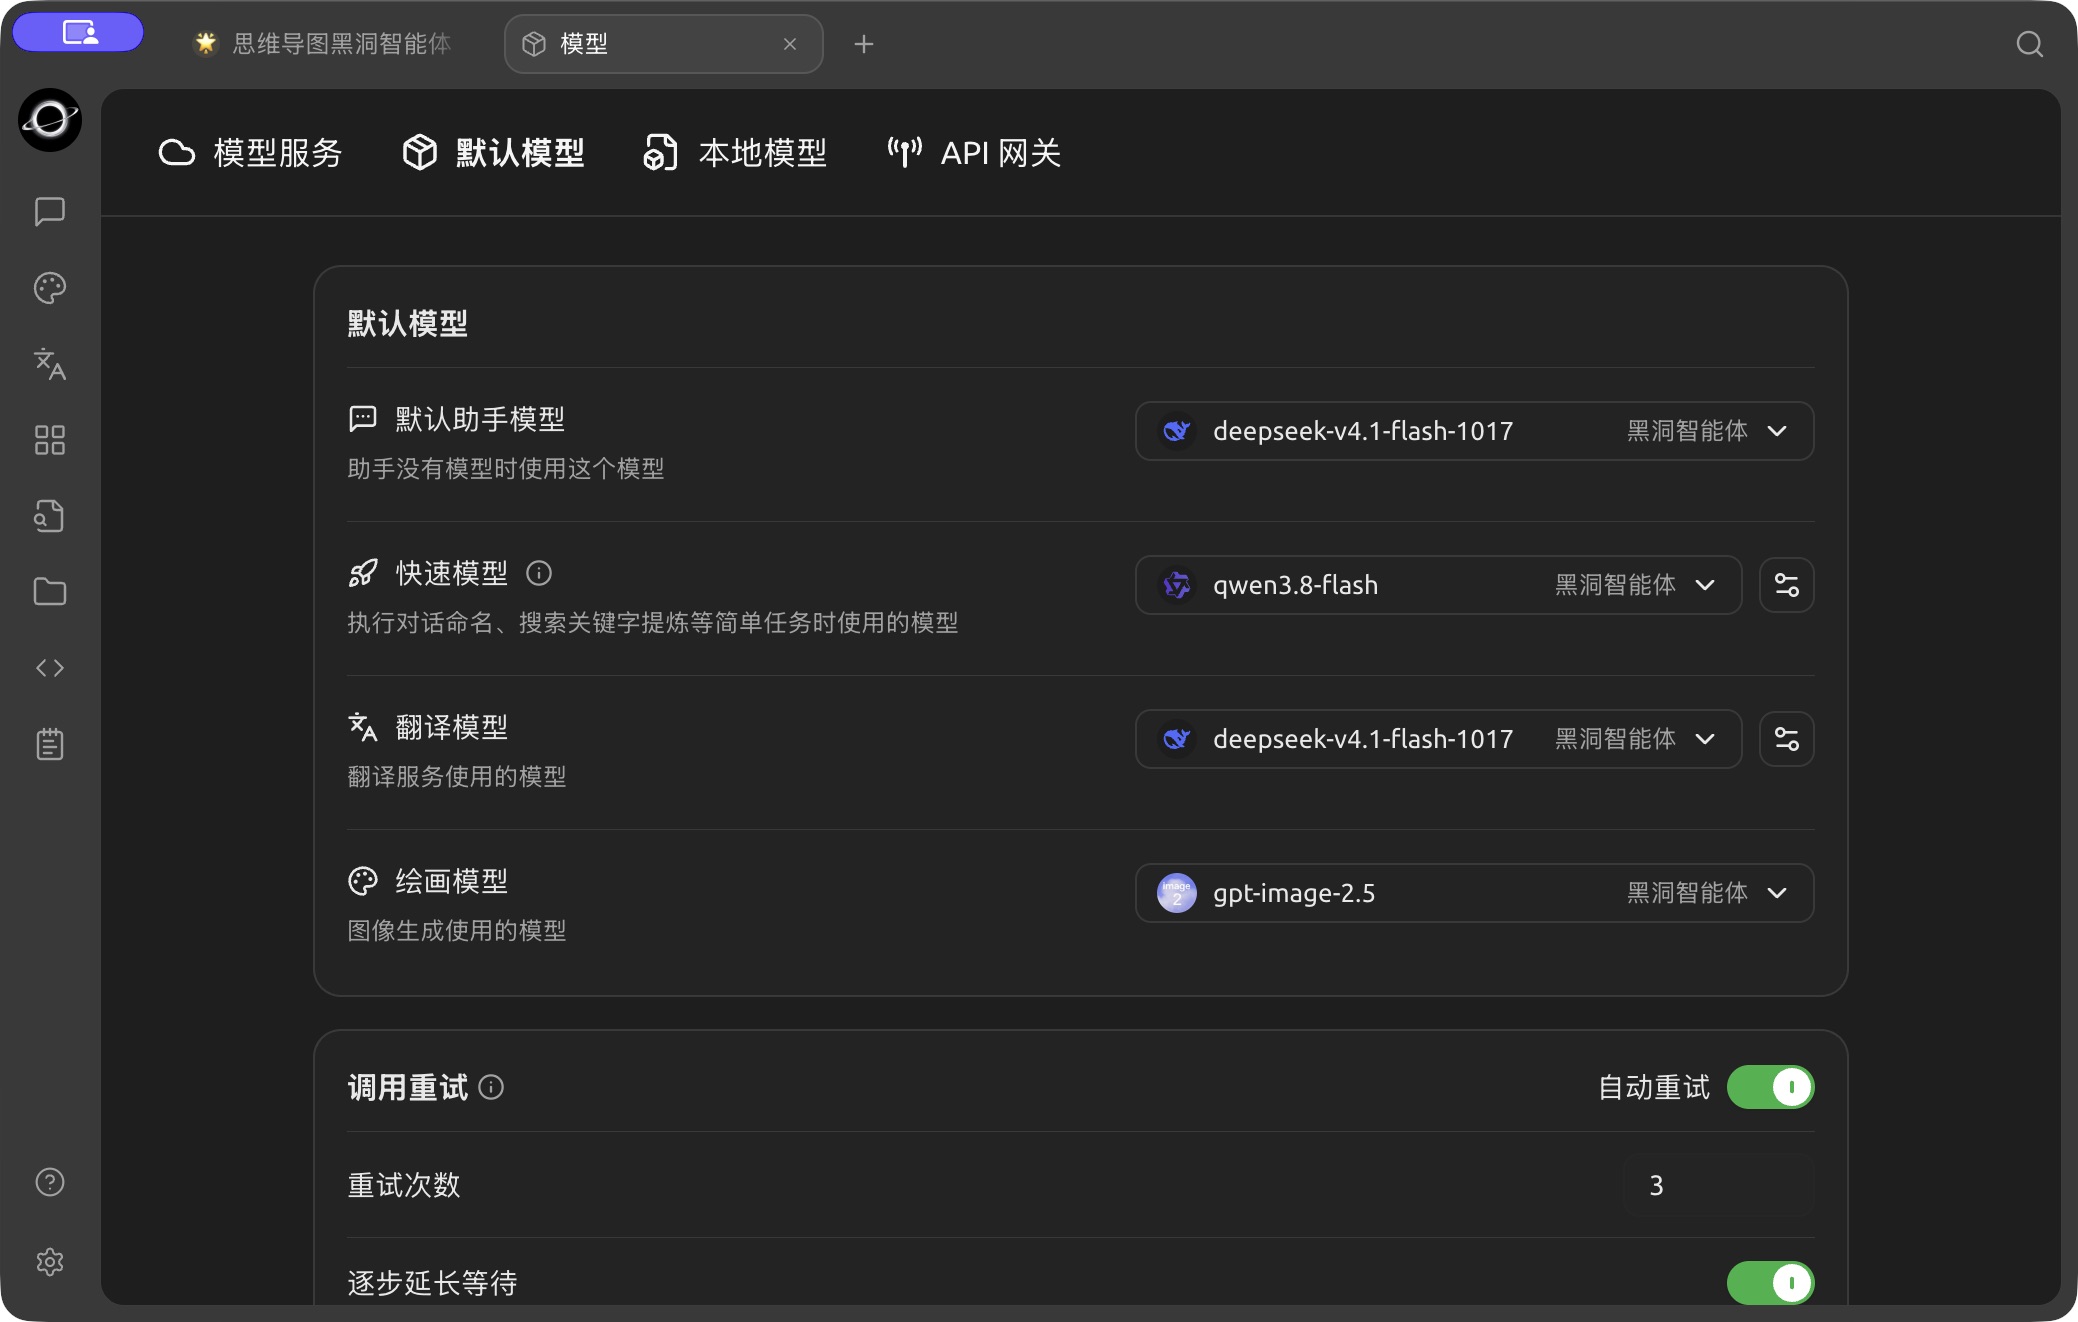Image resolution: width=2078 pixels, height=1322 pixels.
Task: Click the 翻译服务使用的模型 description
Action: click(457, 777)
